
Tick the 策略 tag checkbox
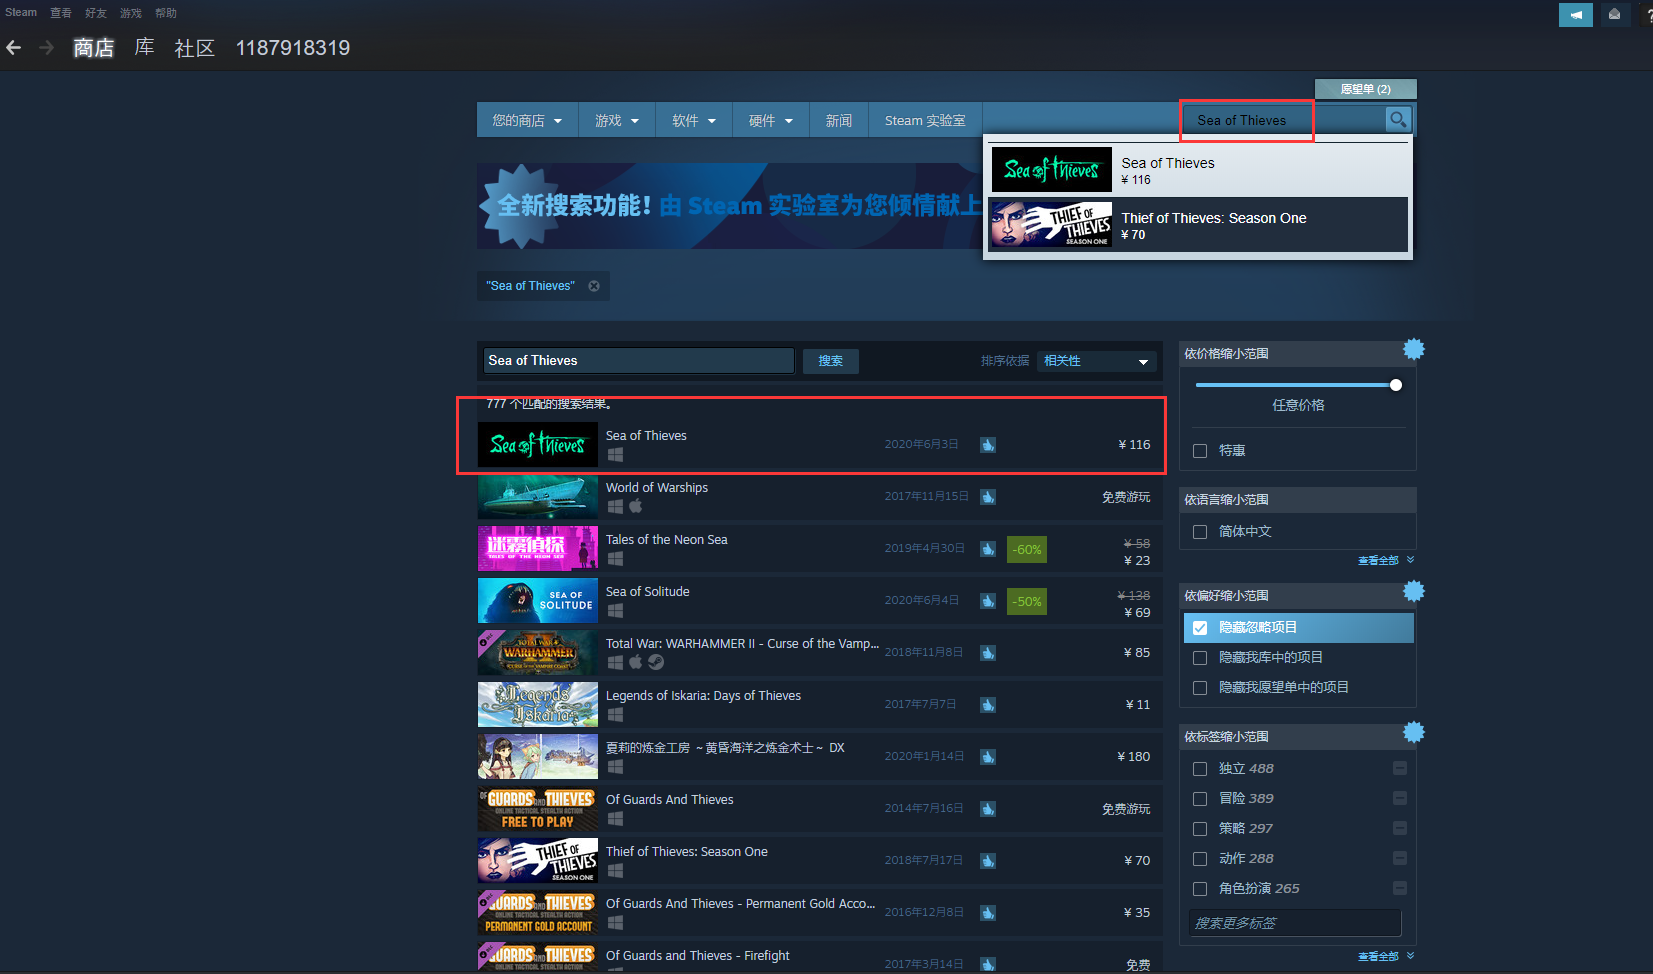[x=1200, y=829]
